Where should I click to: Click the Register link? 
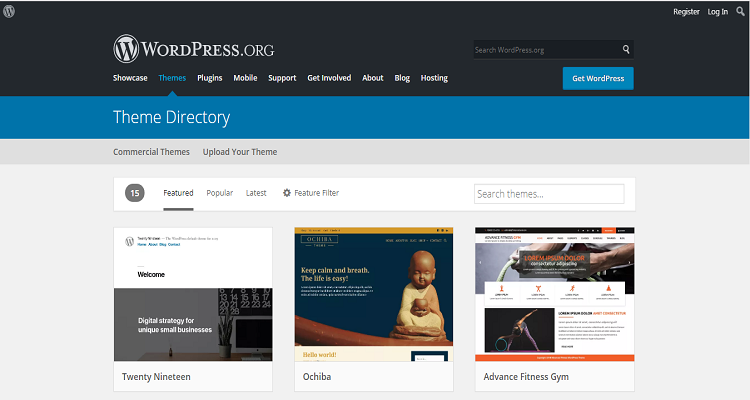[686, 12]
